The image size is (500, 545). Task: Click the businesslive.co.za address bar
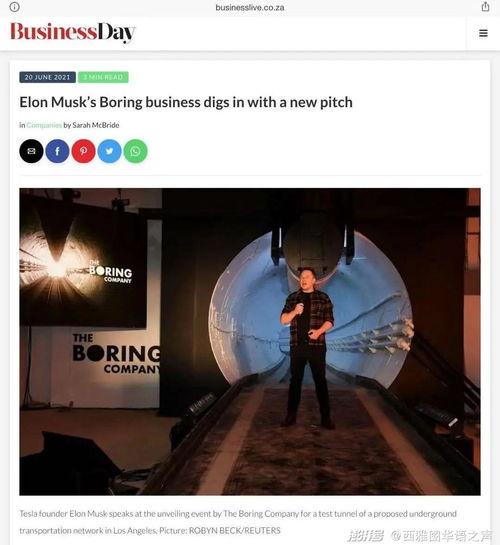point(250,7)
